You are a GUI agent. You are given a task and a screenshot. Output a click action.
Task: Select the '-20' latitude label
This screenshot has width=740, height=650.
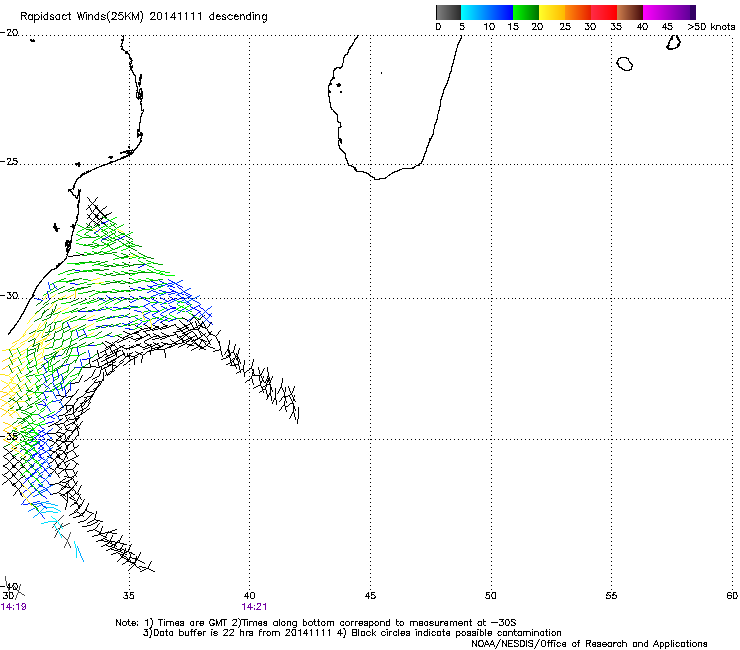[9, 33]
